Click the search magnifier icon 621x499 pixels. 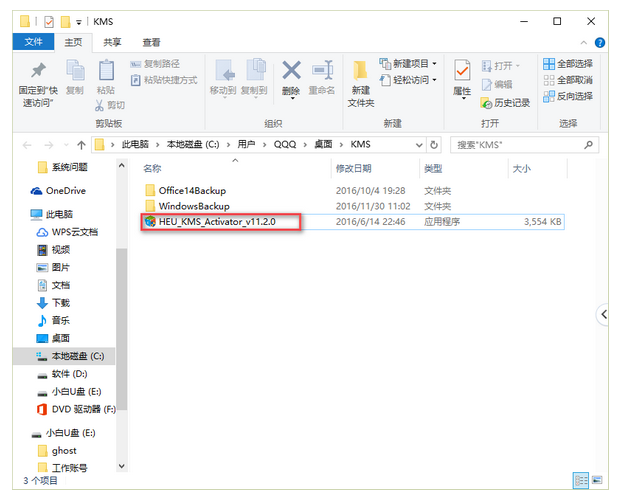click(x=588, y=145)
